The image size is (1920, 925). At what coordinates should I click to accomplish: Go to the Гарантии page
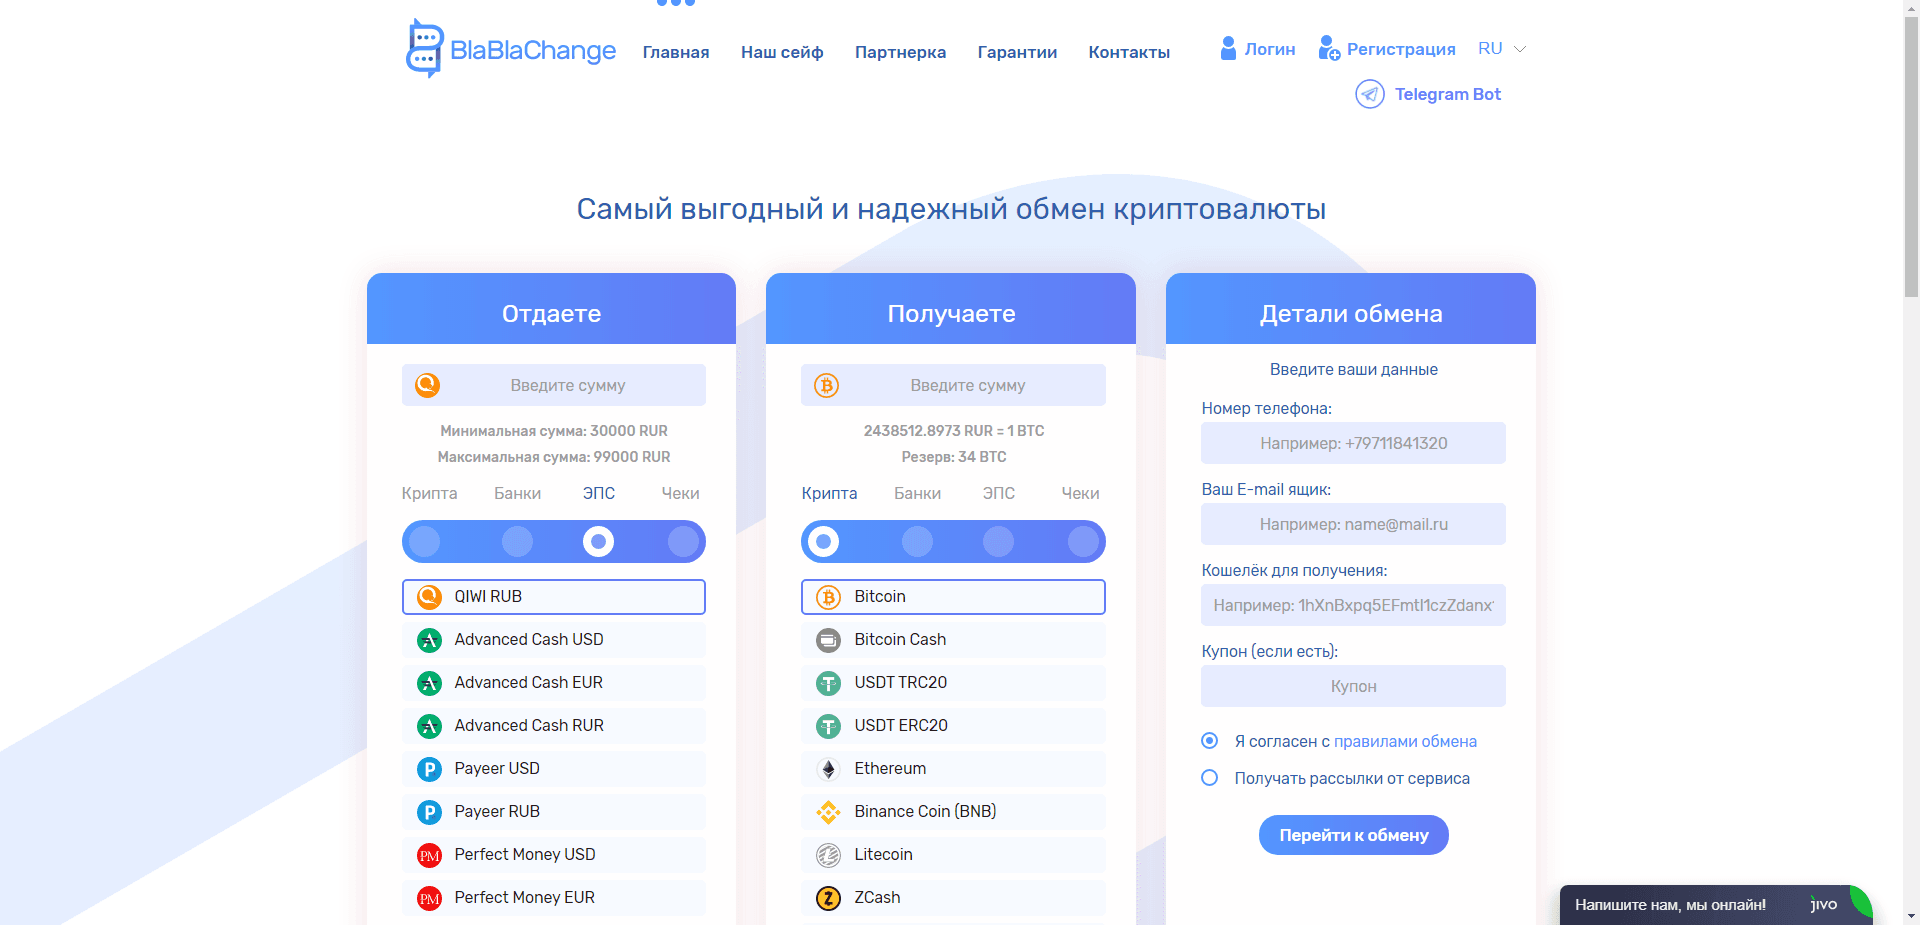pyautogui.click(x=1016, y=52)
